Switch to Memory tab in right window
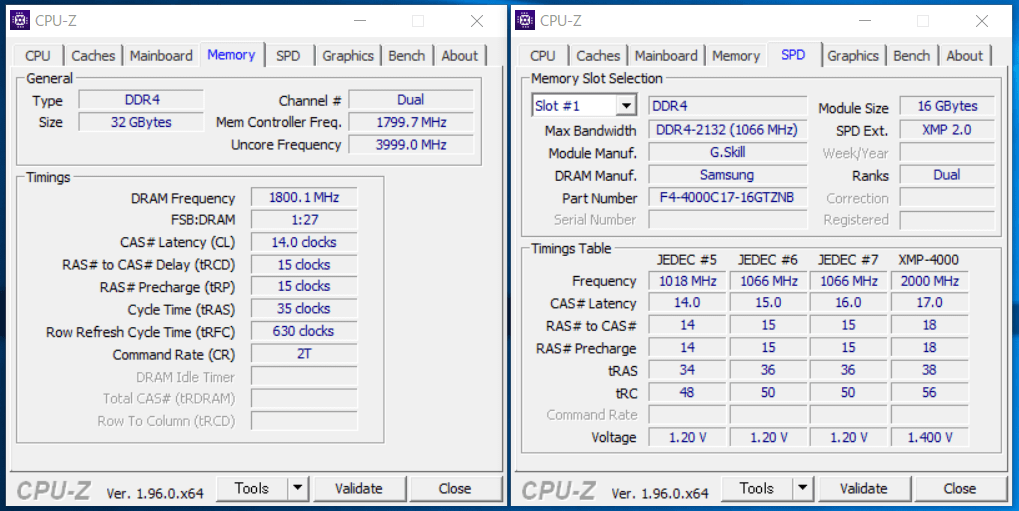Screen dimensions: 1019x511 [x=736, y=56]
